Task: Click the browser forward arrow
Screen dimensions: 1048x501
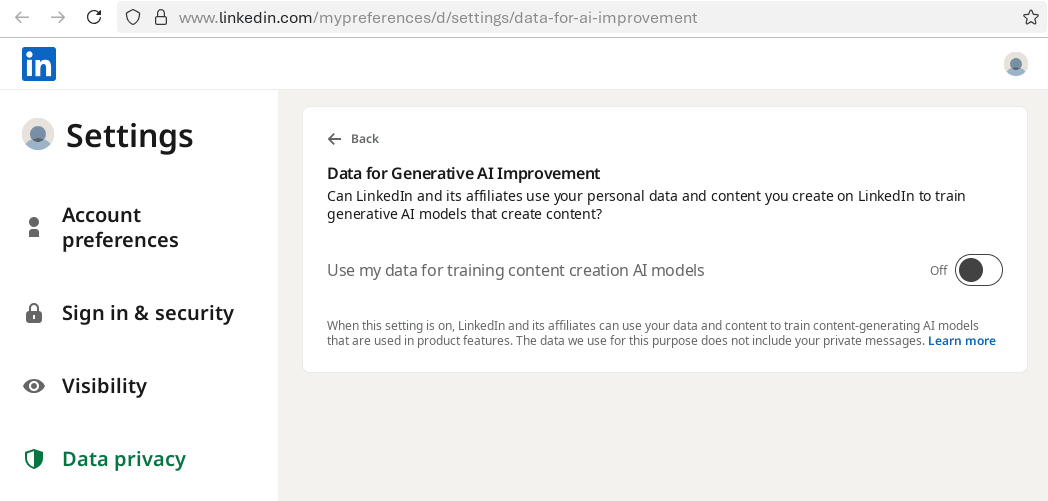Action: click(x=58, y=17)
